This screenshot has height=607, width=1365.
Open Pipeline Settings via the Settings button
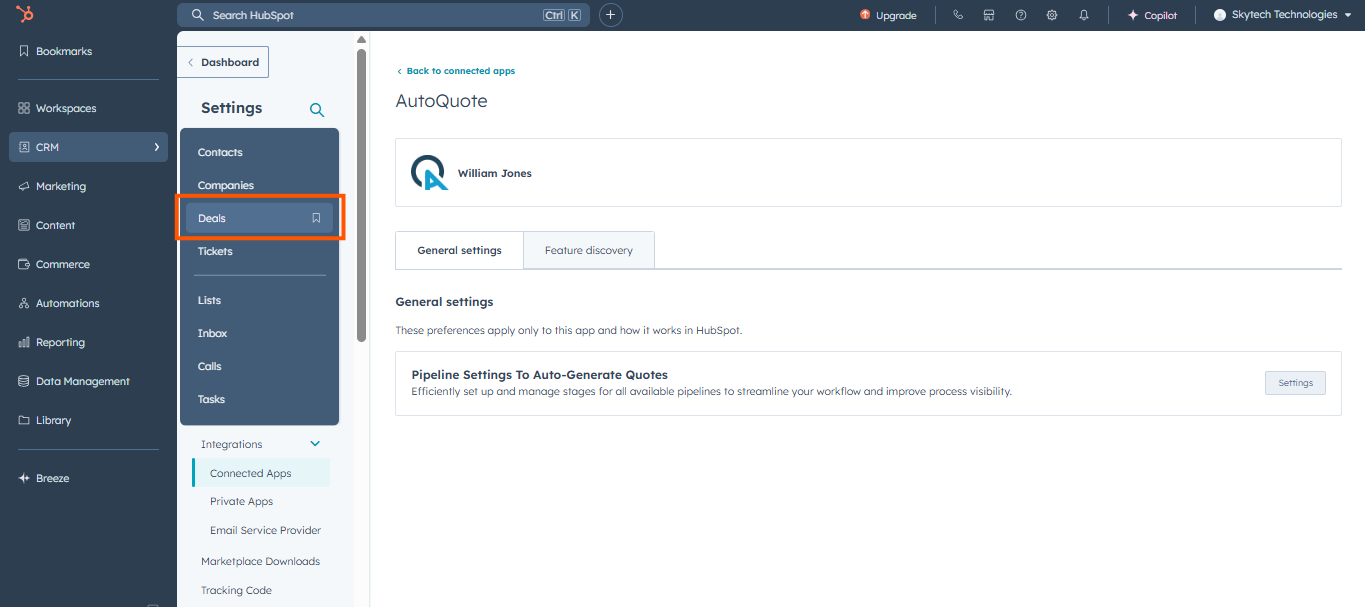(x=1294, y=382)
